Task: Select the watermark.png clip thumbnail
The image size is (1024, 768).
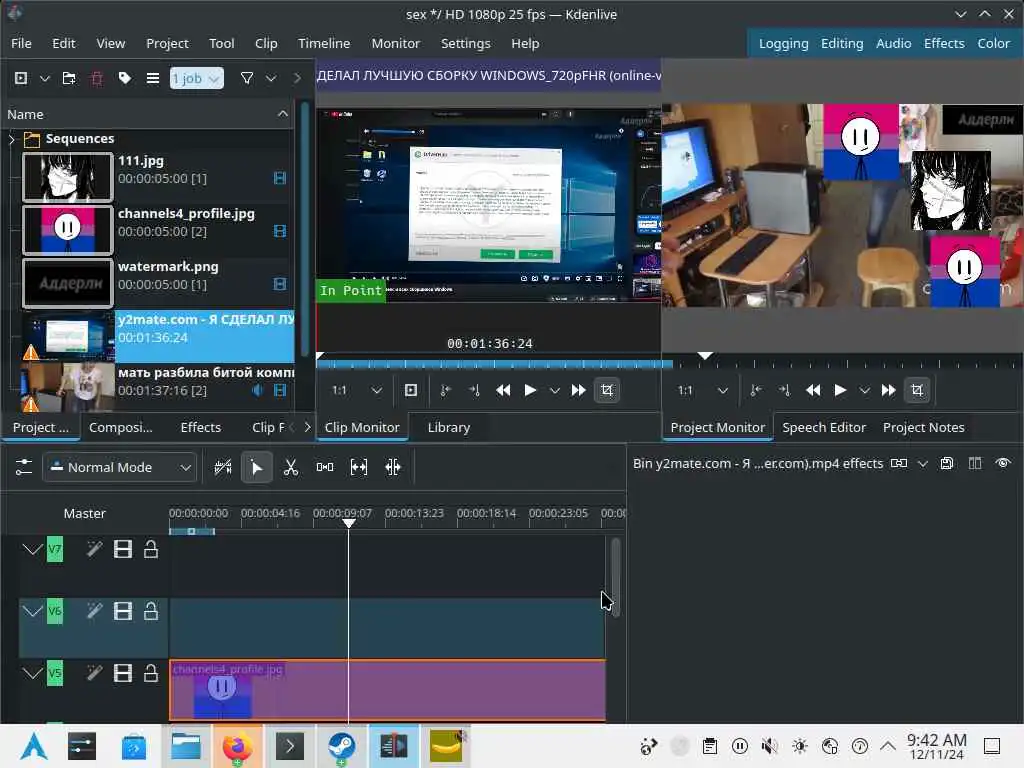Action: [x=67, y=283]
